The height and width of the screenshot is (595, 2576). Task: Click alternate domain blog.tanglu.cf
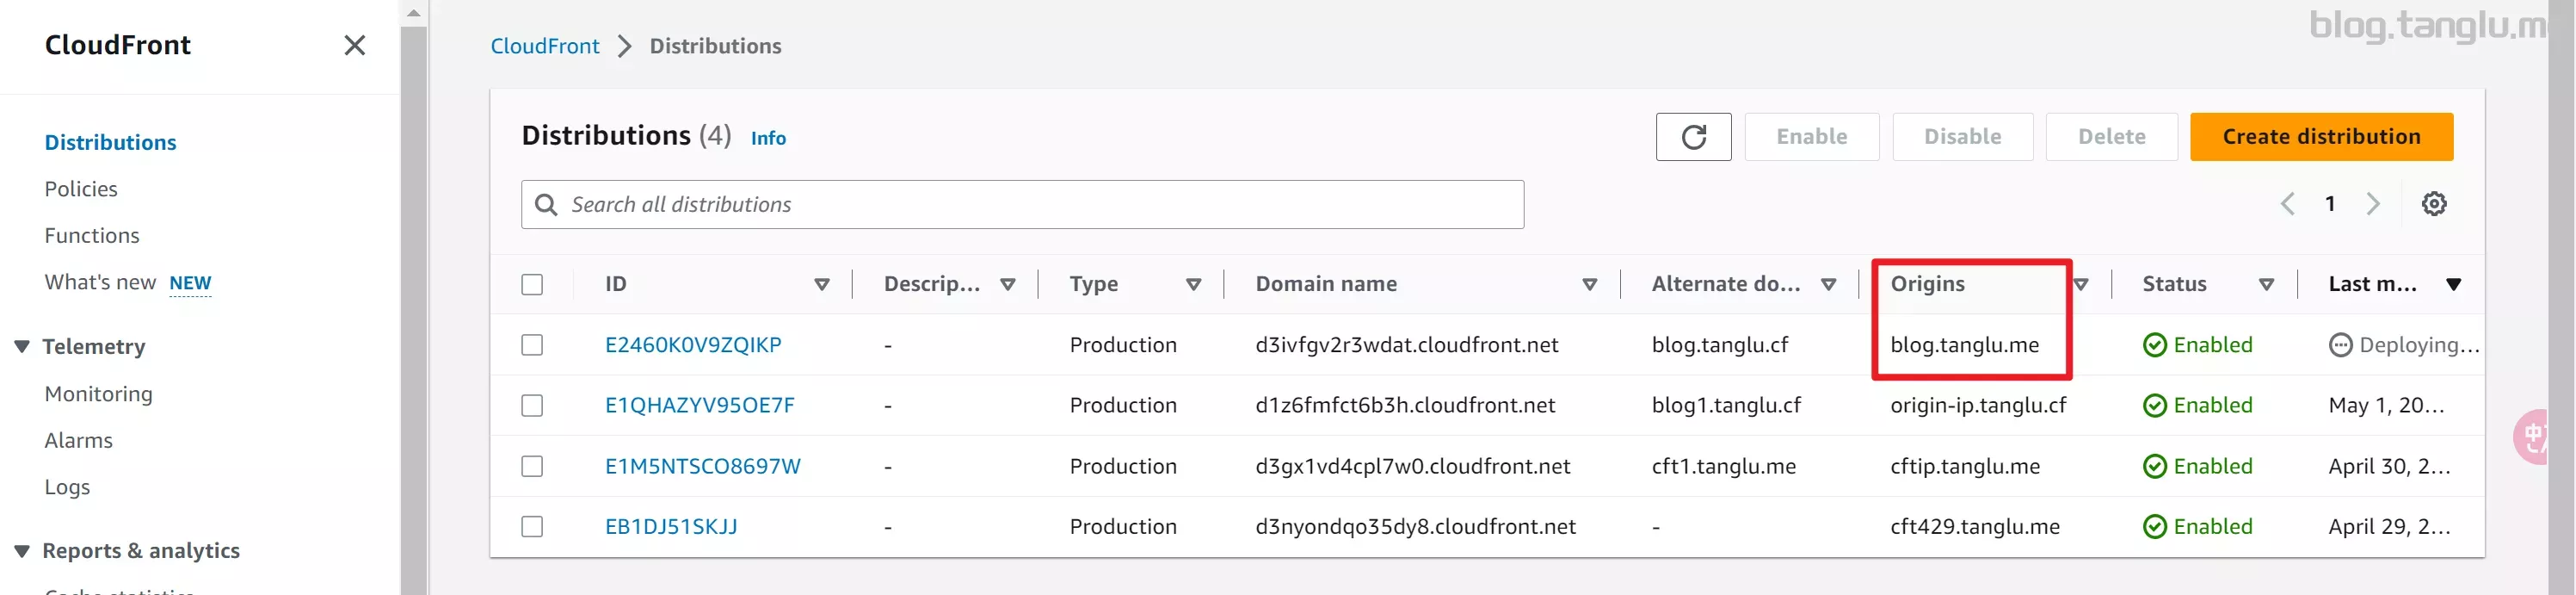coord(1720,345)
